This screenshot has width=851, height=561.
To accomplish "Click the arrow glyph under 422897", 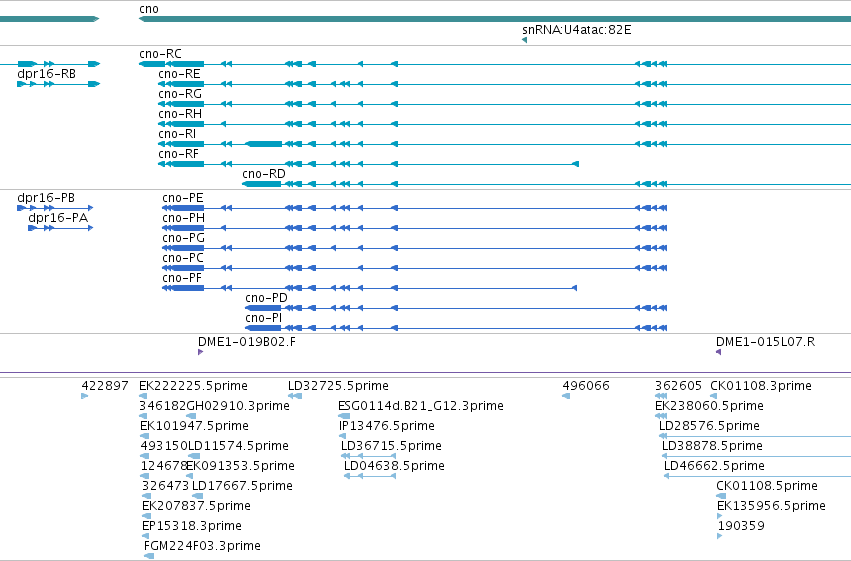I will 84,396.
